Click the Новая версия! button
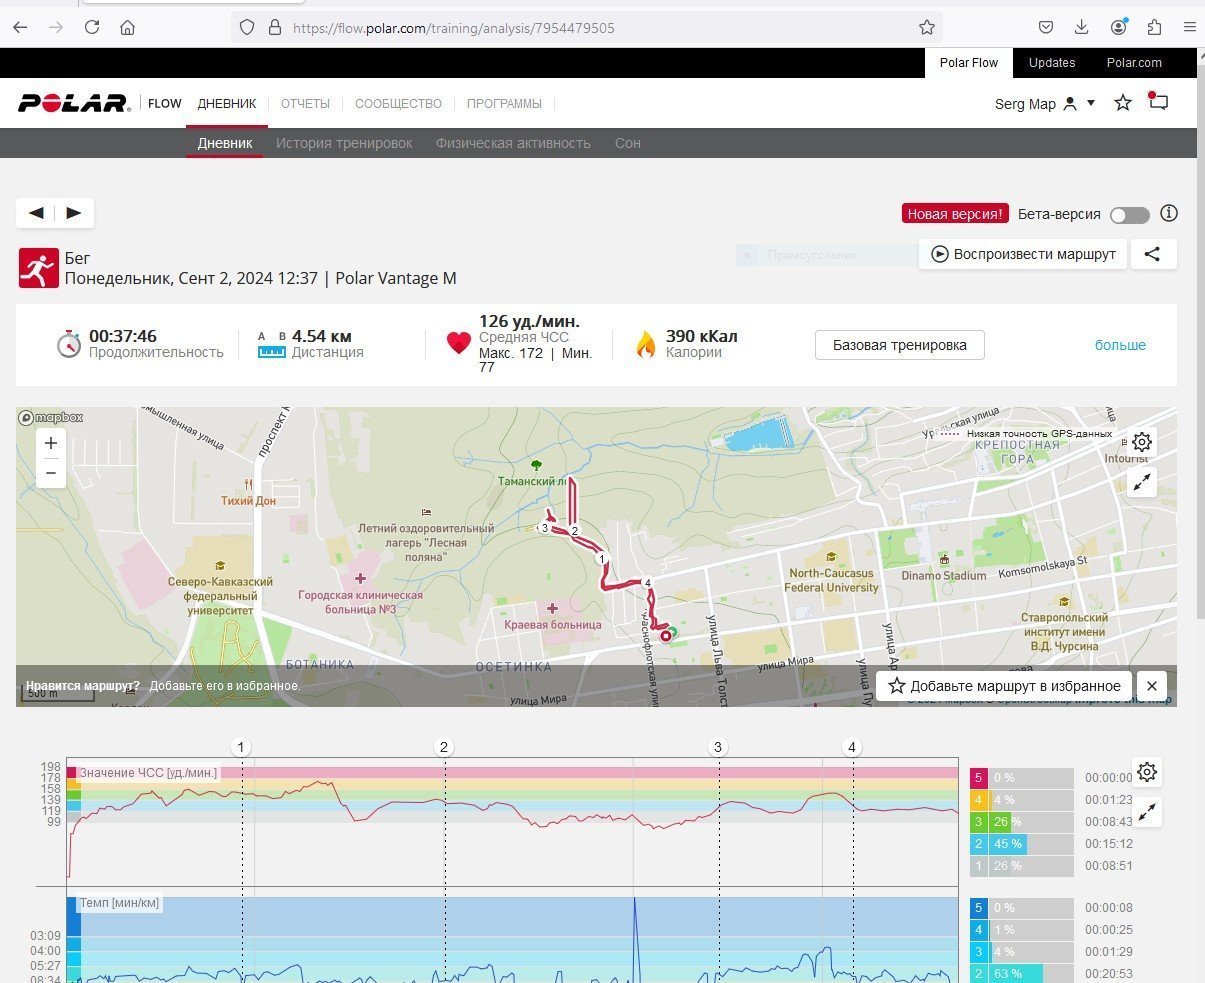 (955, 214)
